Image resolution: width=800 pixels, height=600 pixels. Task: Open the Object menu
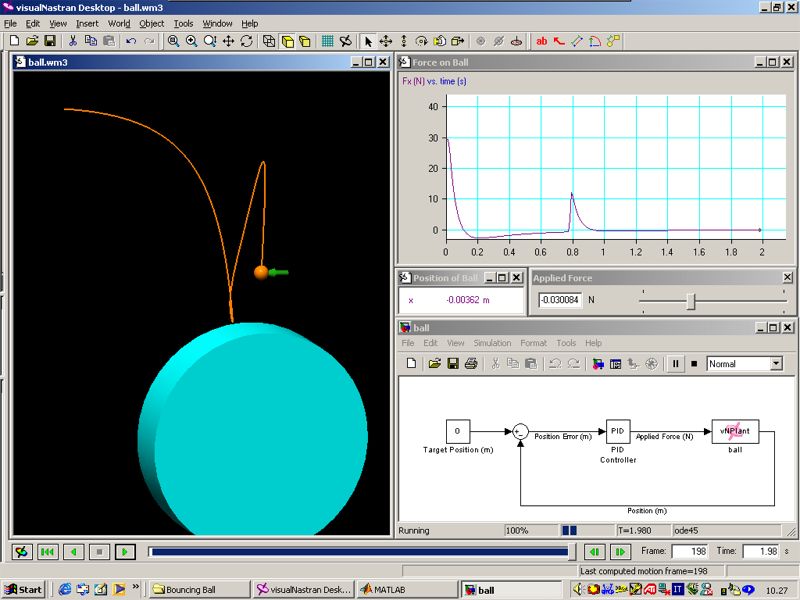152,23
